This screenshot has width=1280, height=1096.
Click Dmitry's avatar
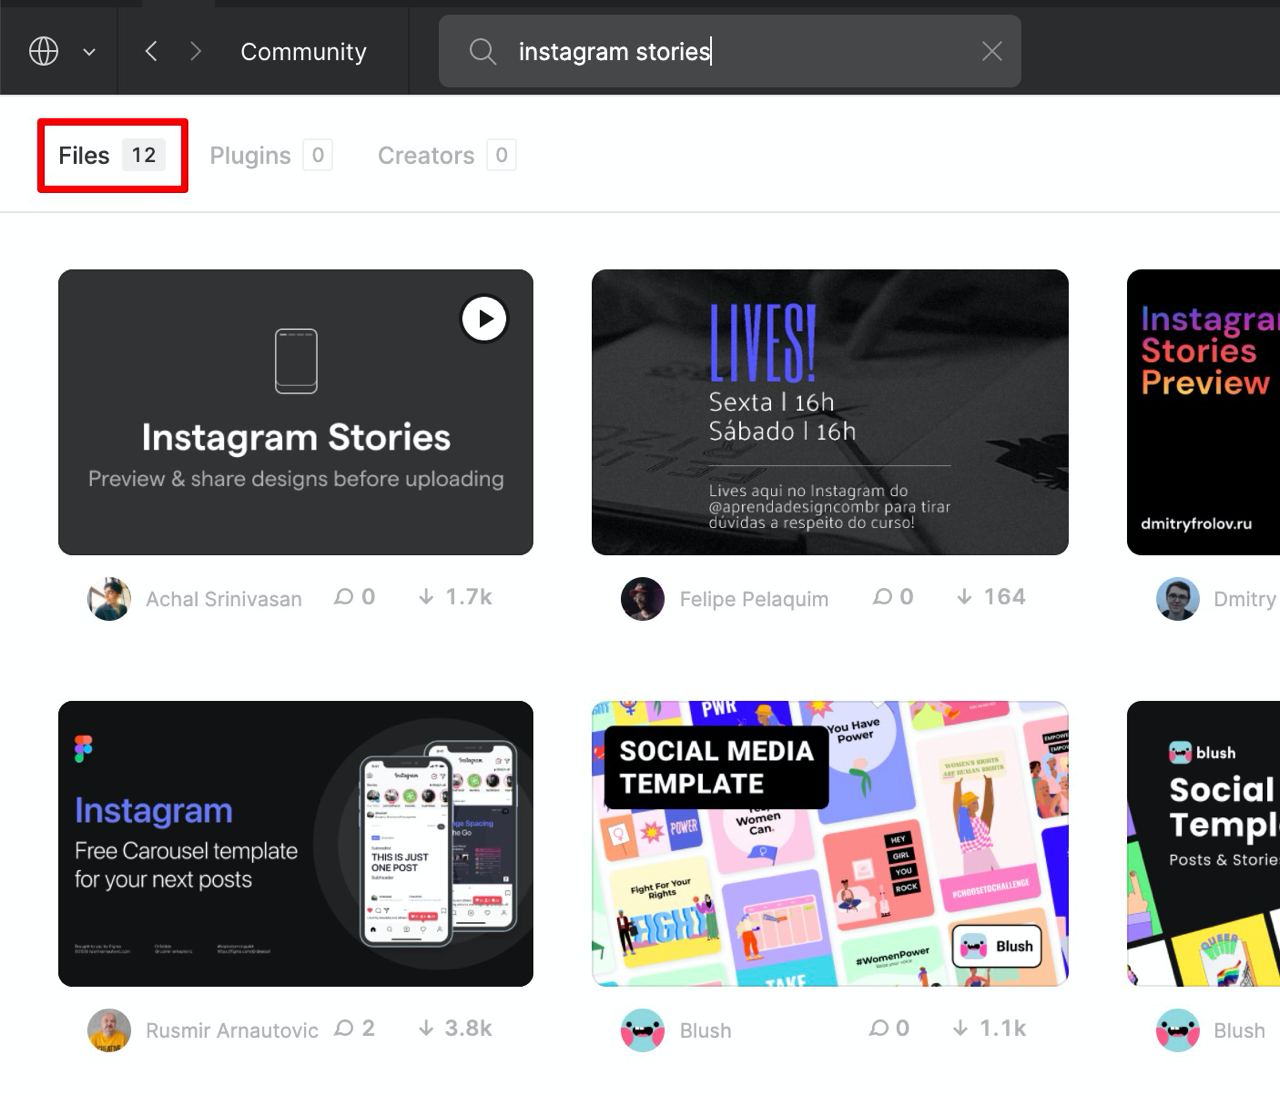coord(1178,599)
